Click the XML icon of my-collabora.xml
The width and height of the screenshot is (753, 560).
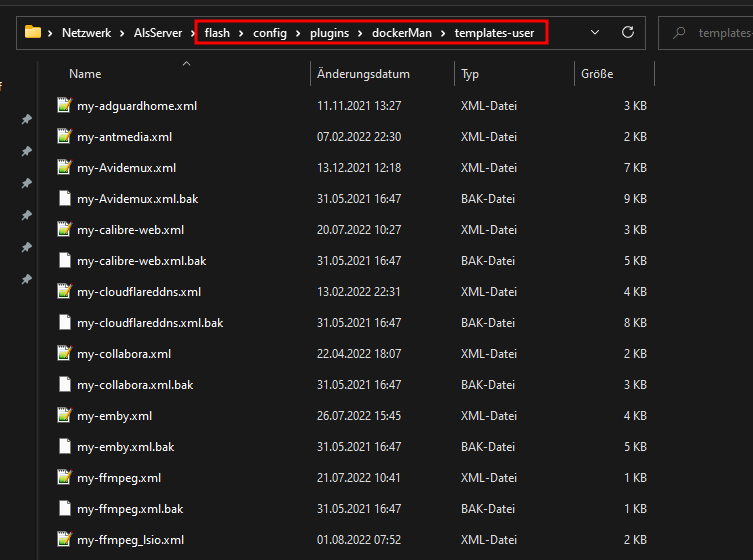[x=64, y=353]
